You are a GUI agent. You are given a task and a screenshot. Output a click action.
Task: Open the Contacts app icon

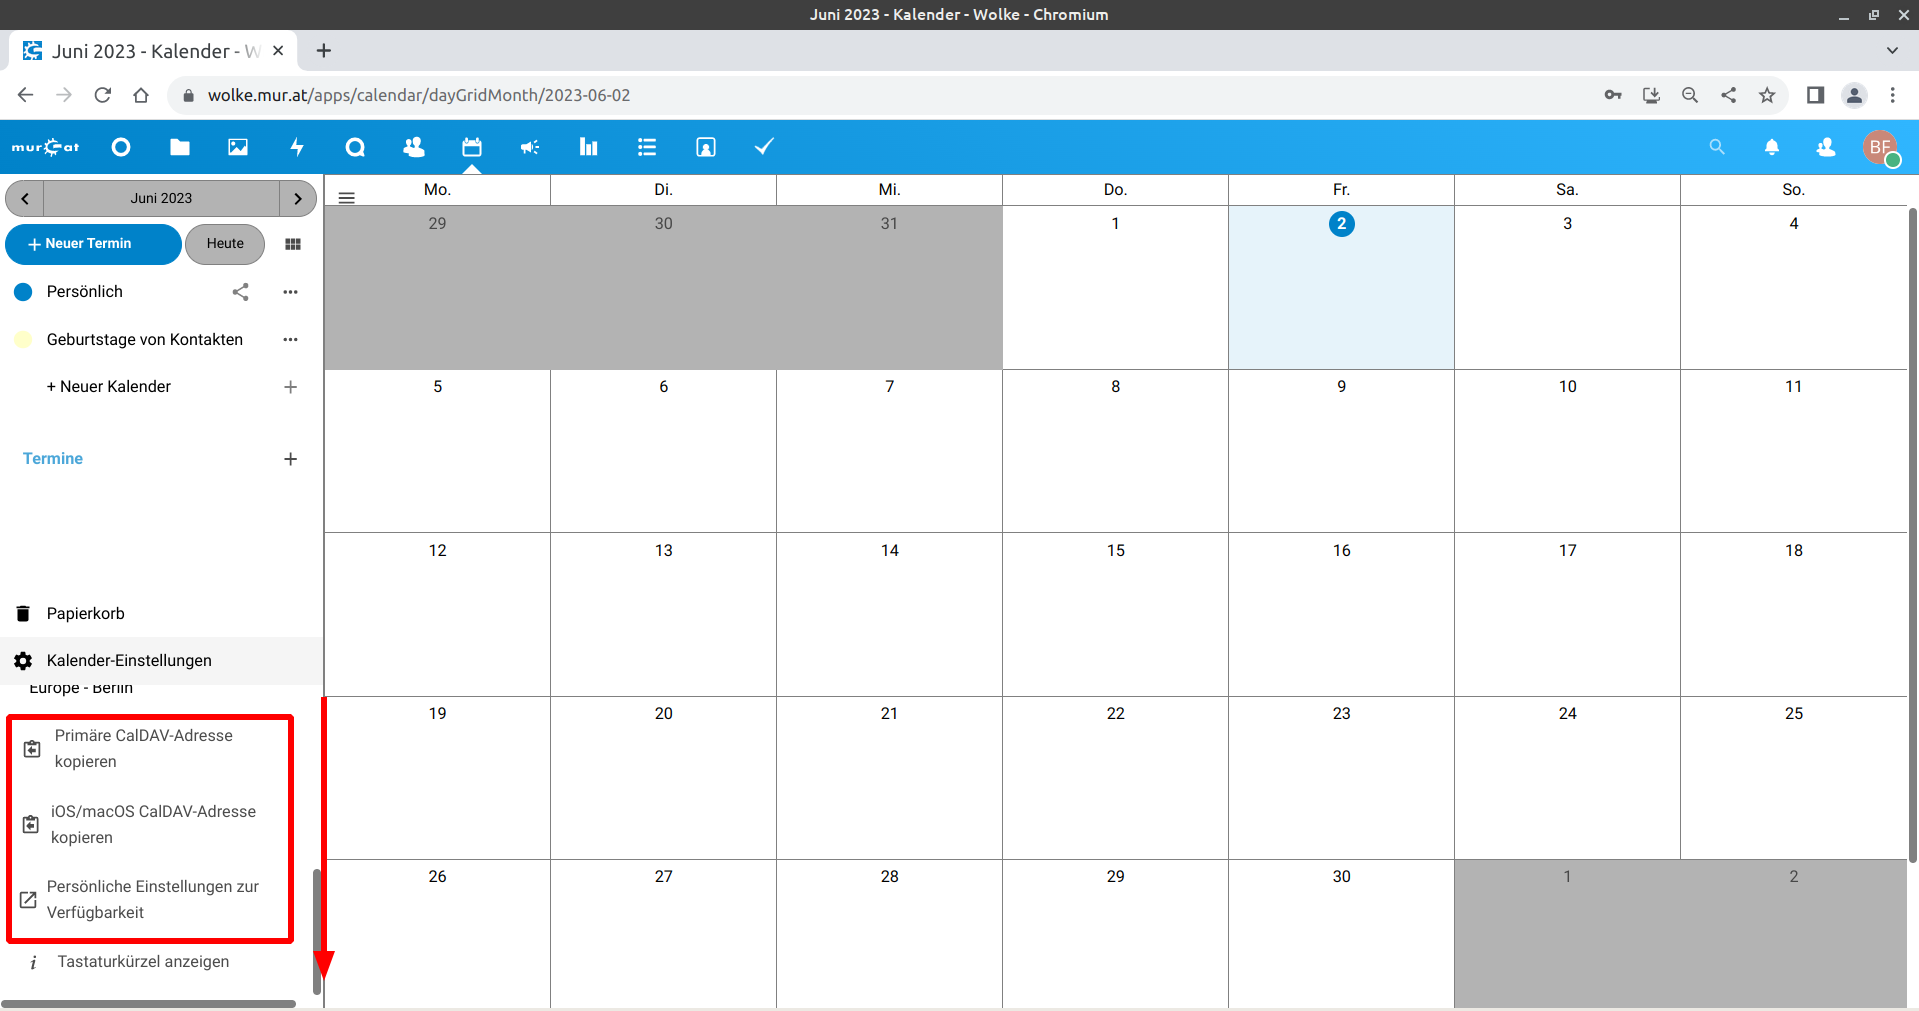(x=413, y=147)
